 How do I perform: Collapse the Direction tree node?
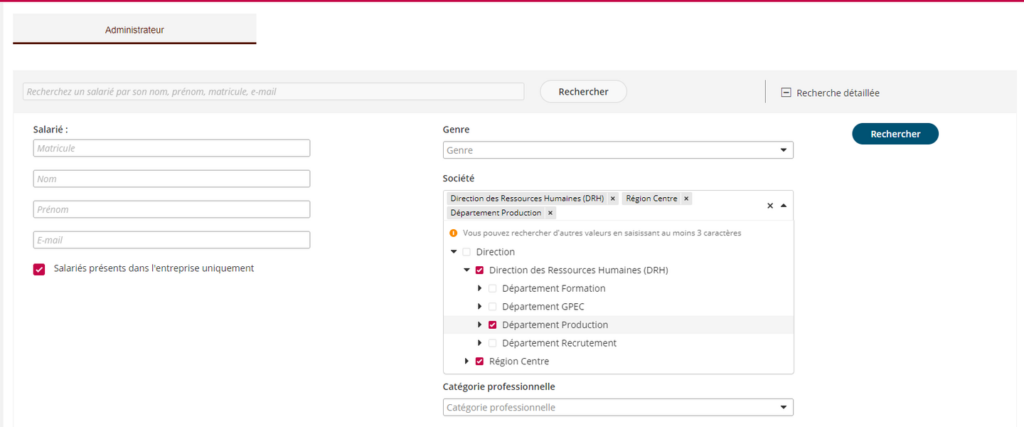(x=454, y=252)
